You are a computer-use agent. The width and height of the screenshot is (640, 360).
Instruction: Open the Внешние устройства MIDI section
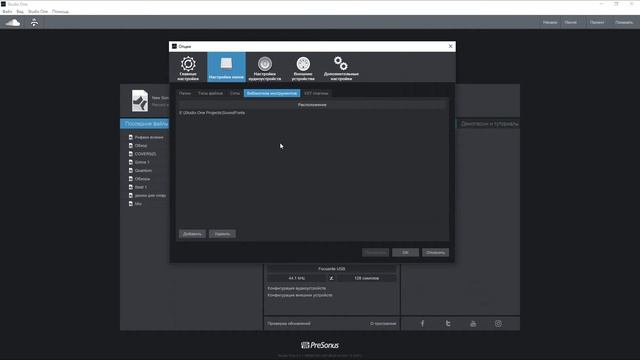[303, 68]
